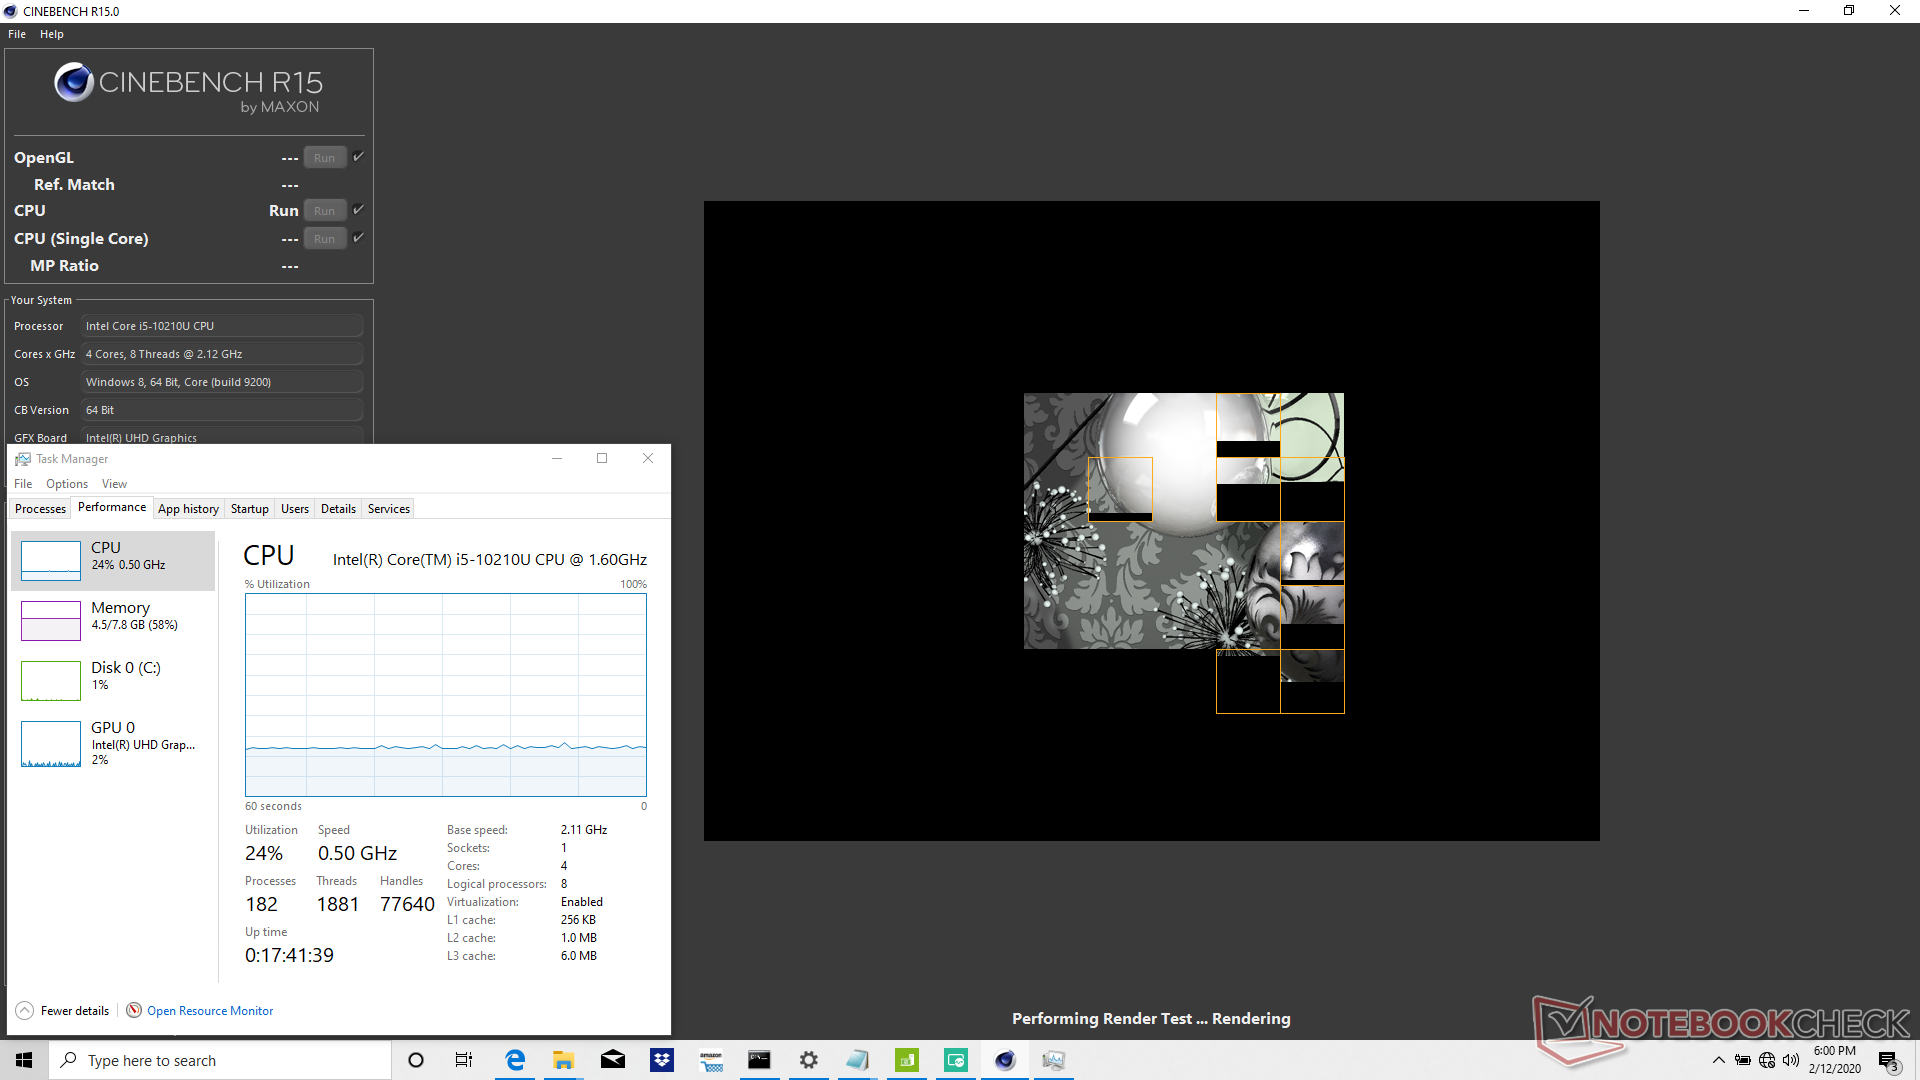This screenshot has height=1080, width=1920.
Task: Open Dropbox from the taskbar
Action: click(661, 1060)
